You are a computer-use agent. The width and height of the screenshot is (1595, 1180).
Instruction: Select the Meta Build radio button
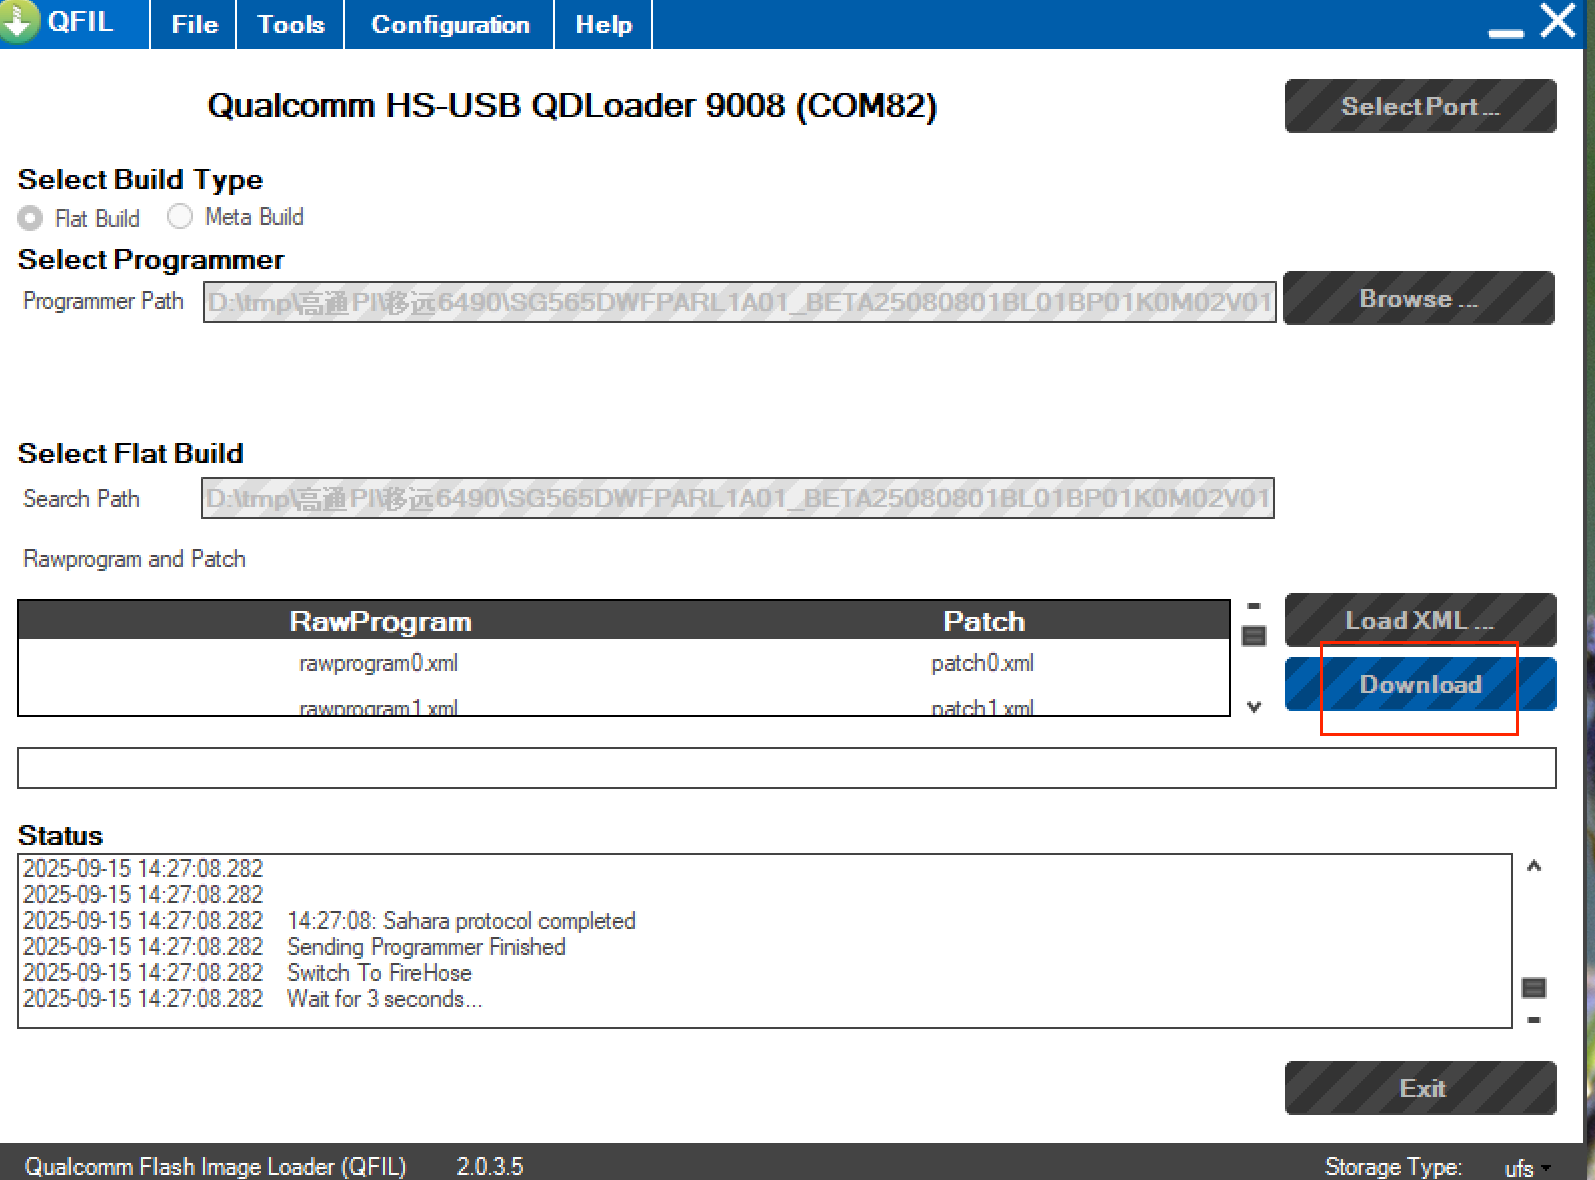click(x=180, y=216)
